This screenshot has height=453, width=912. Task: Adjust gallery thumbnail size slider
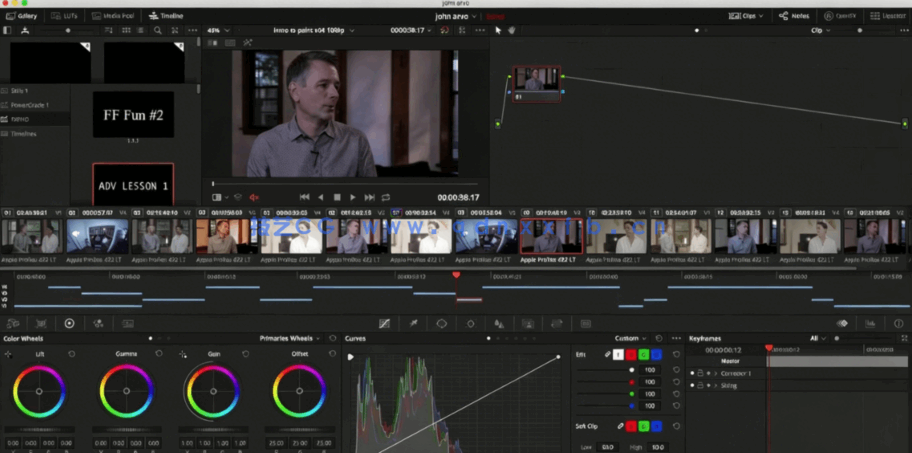68,30
